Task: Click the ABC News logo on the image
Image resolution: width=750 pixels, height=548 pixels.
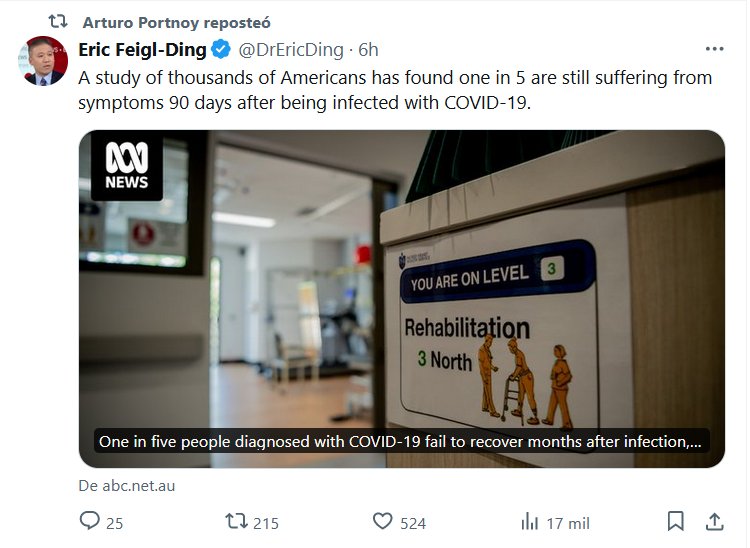Action: [x=127, y=166]
